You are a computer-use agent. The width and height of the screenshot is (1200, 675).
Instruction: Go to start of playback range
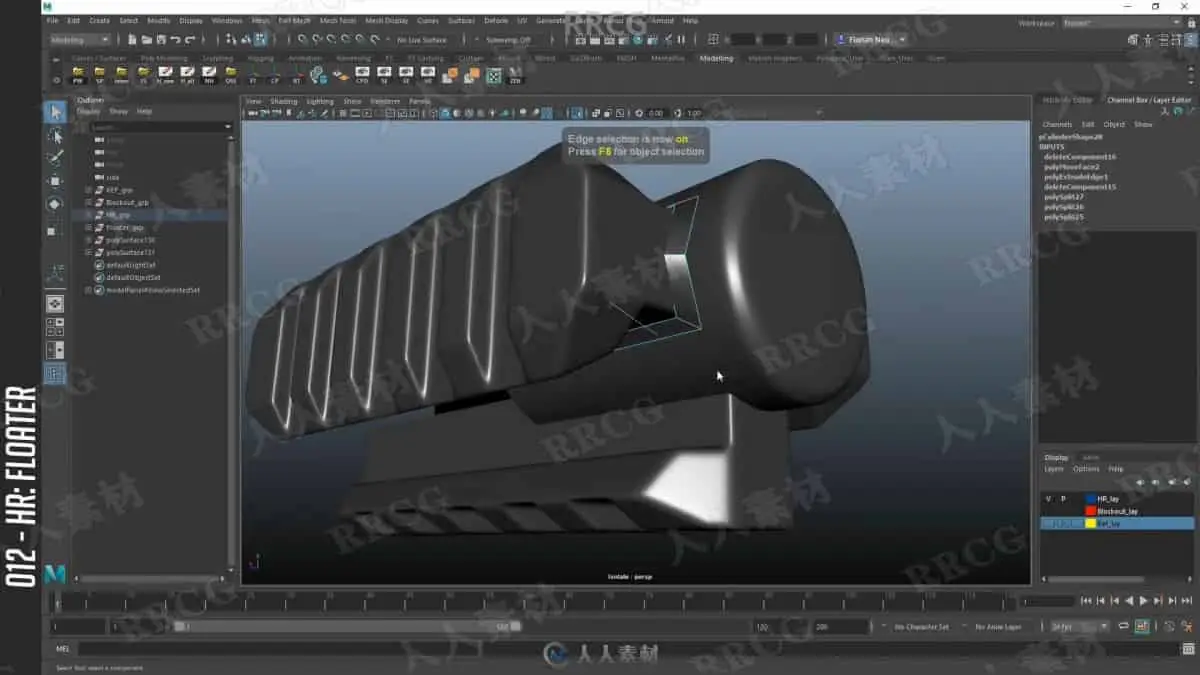pos(1086,600)
